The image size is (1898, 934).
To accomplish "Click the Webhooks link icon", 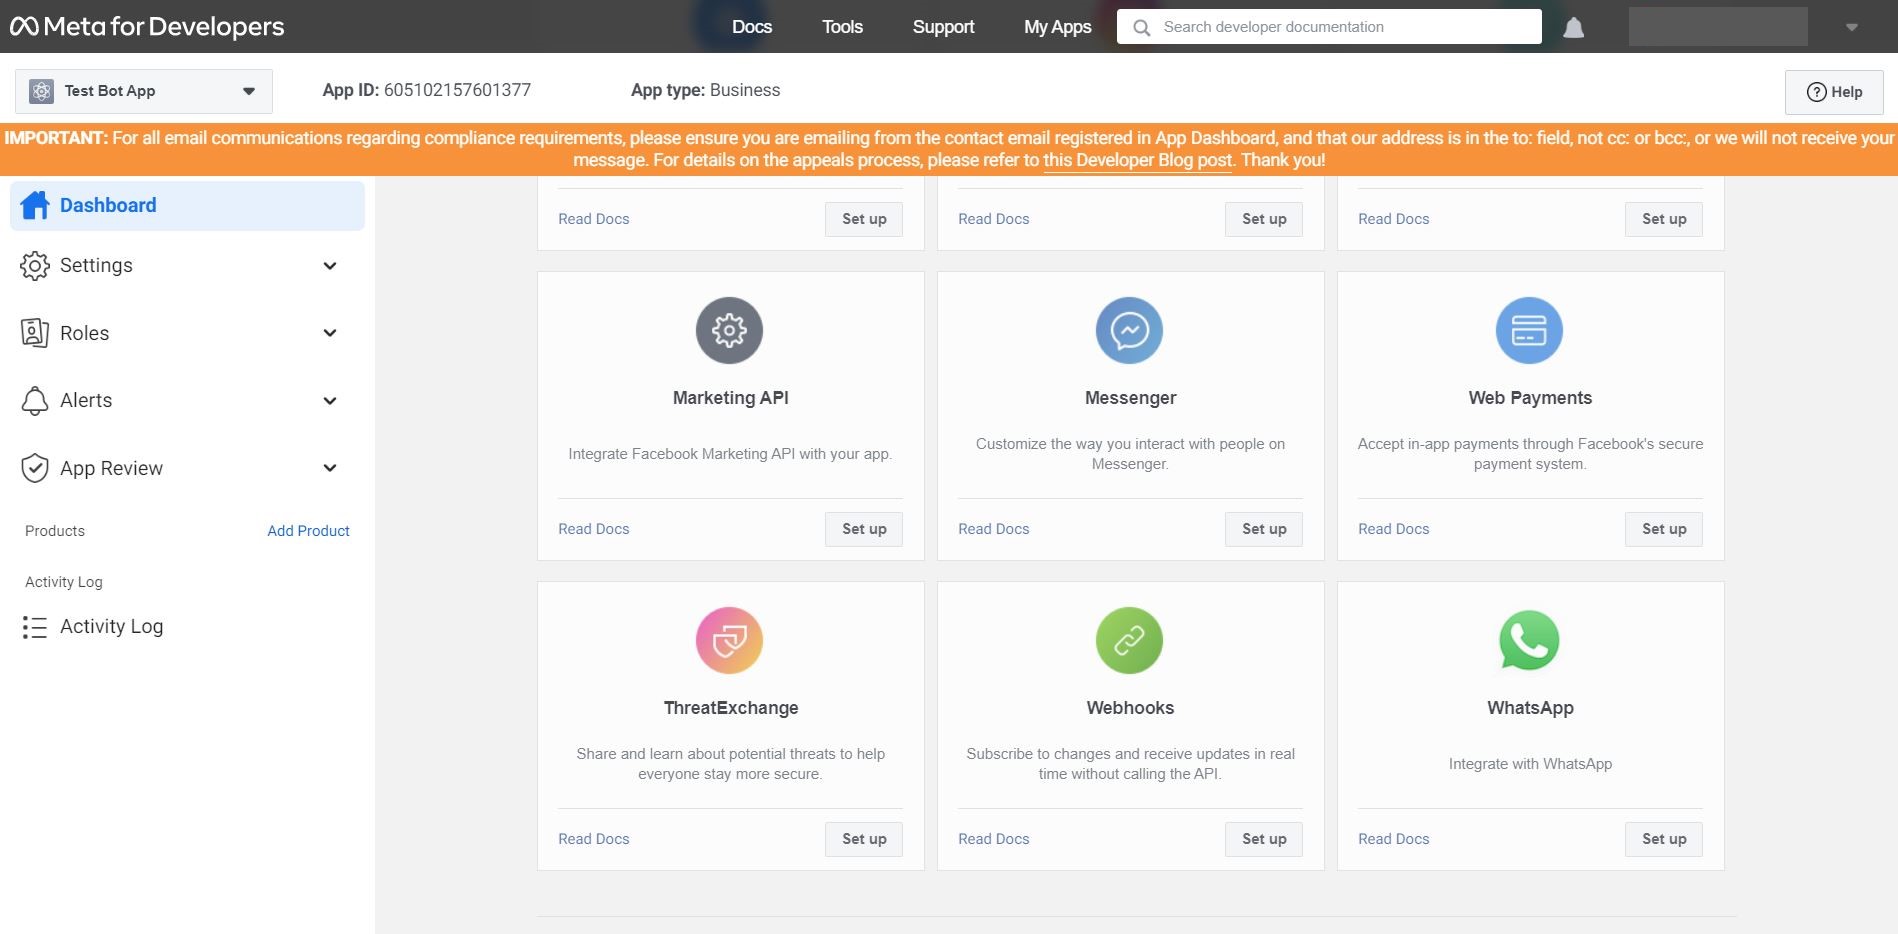I will tap(1130, 640).
